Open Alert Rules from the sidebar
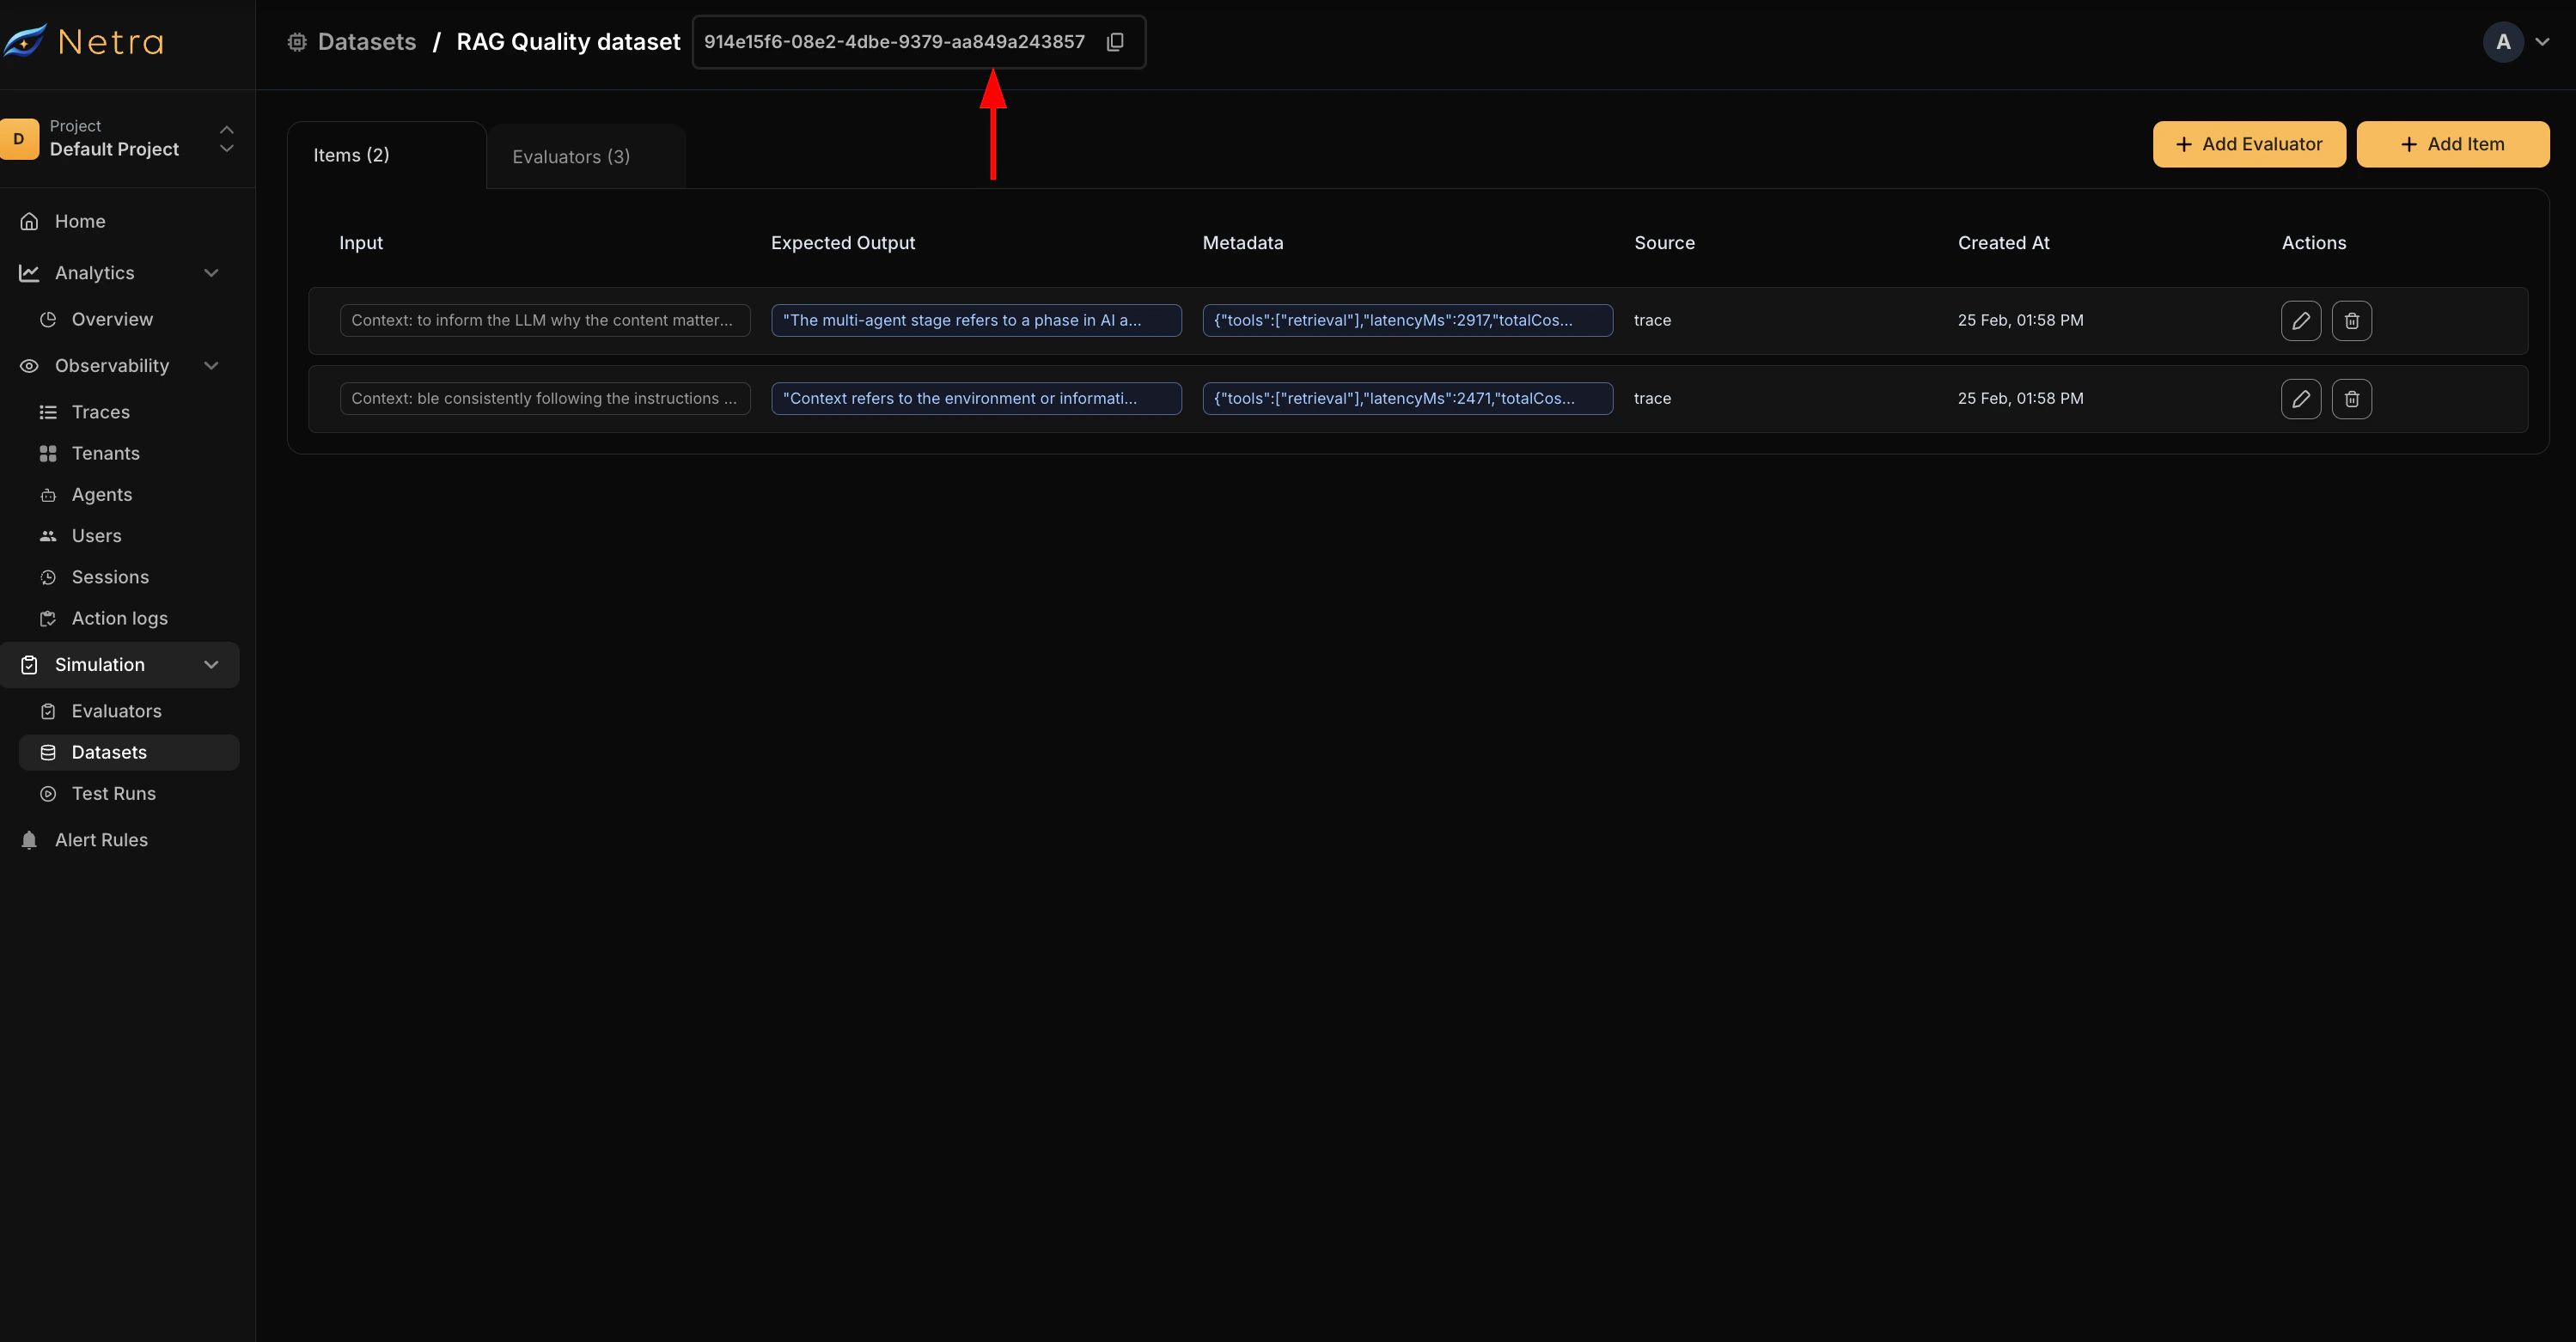The height and width of the screenshot is (1342, 2576). click(101, 840)
